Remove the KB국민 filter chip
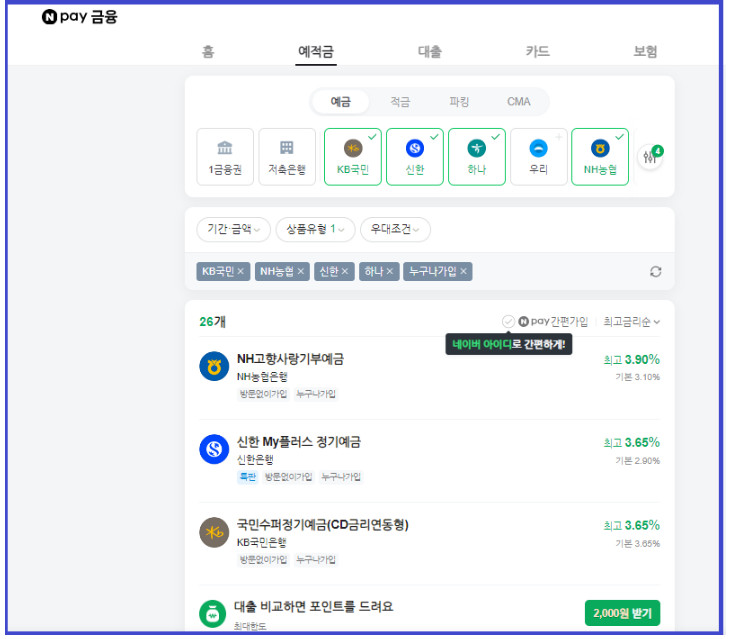This screenshot has height=639, width=730. pos(241,271)
